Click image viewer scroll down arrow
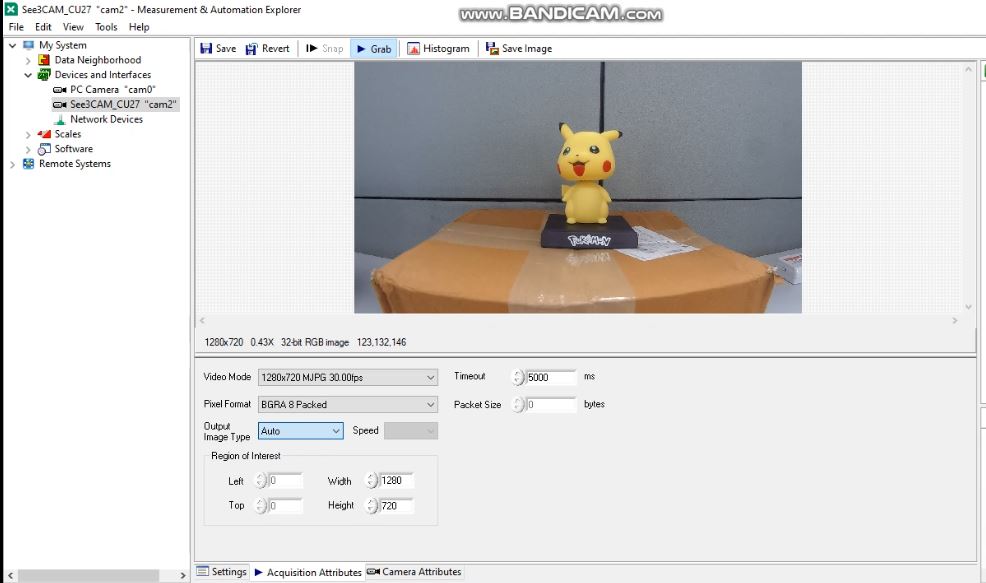Screen dimensions: 986x583 click(968, 307)
